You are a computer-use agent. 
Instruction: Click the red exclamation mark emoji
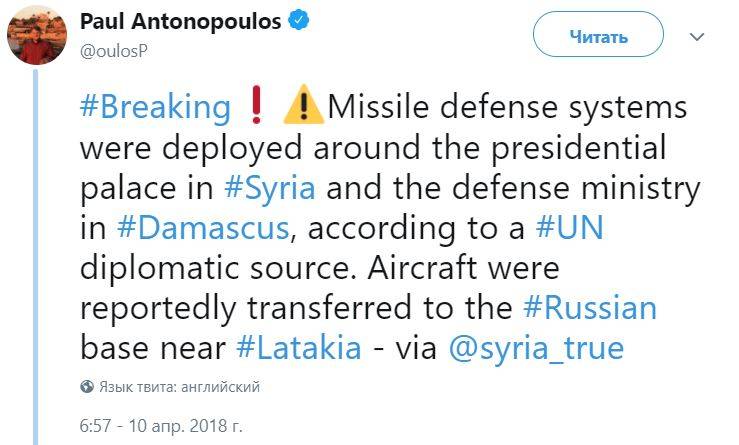256,107
